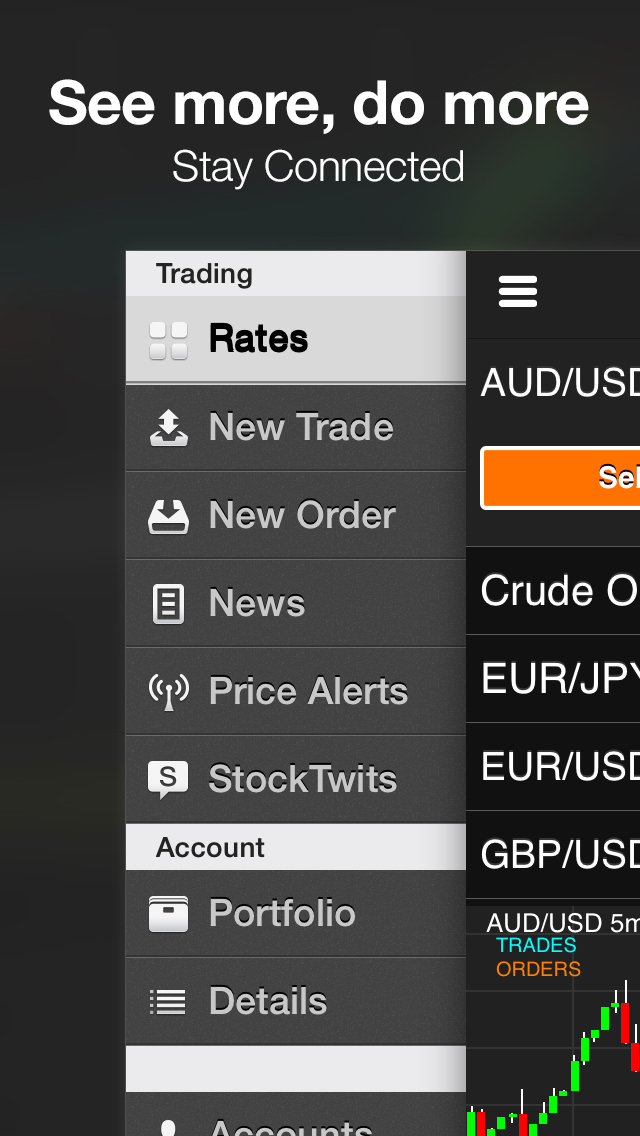Choose the EUR/JPY instrument row
640x1136 pixels.
[558, 679]
